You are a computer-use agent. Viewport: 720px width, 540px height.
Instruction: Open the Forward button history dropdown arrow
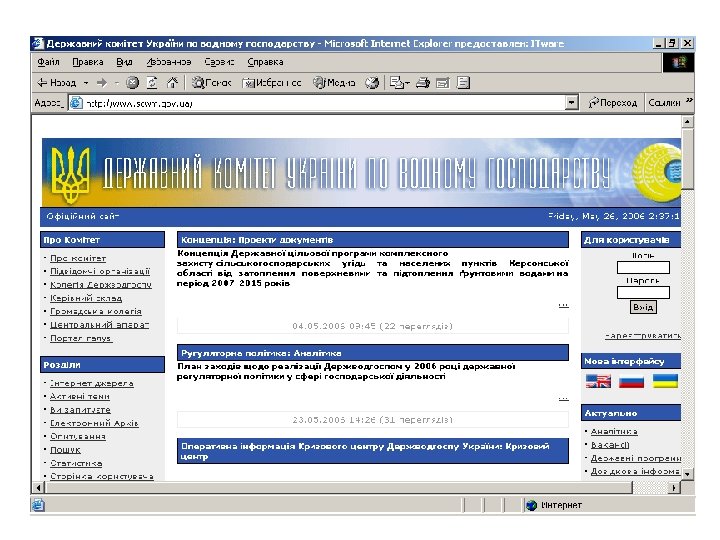pos(116,83)
